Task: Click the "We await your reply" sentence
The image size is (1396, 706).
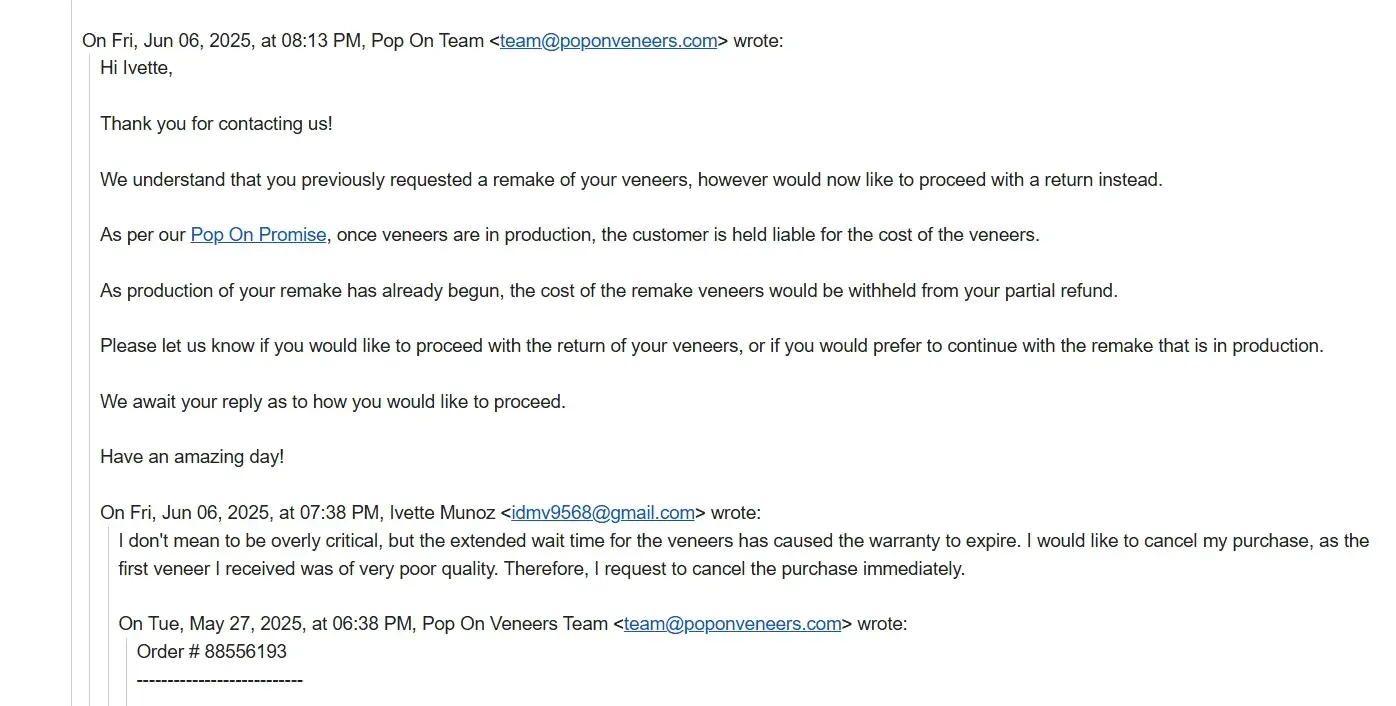Action: point(332,402)
